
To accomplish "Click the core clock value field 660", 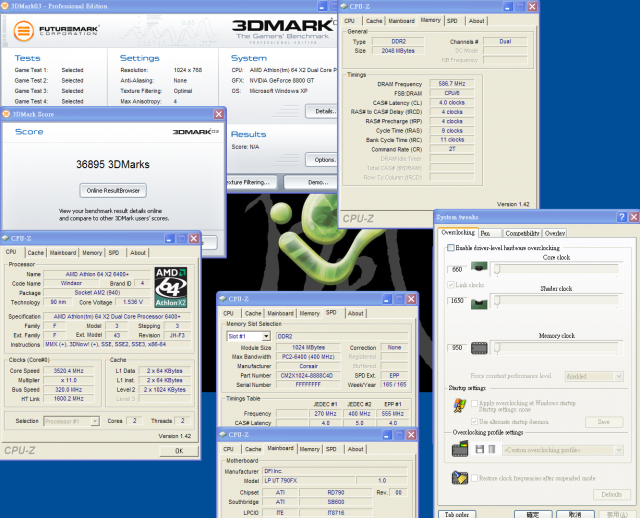I will pyautogui.click(x=457, y=269).
